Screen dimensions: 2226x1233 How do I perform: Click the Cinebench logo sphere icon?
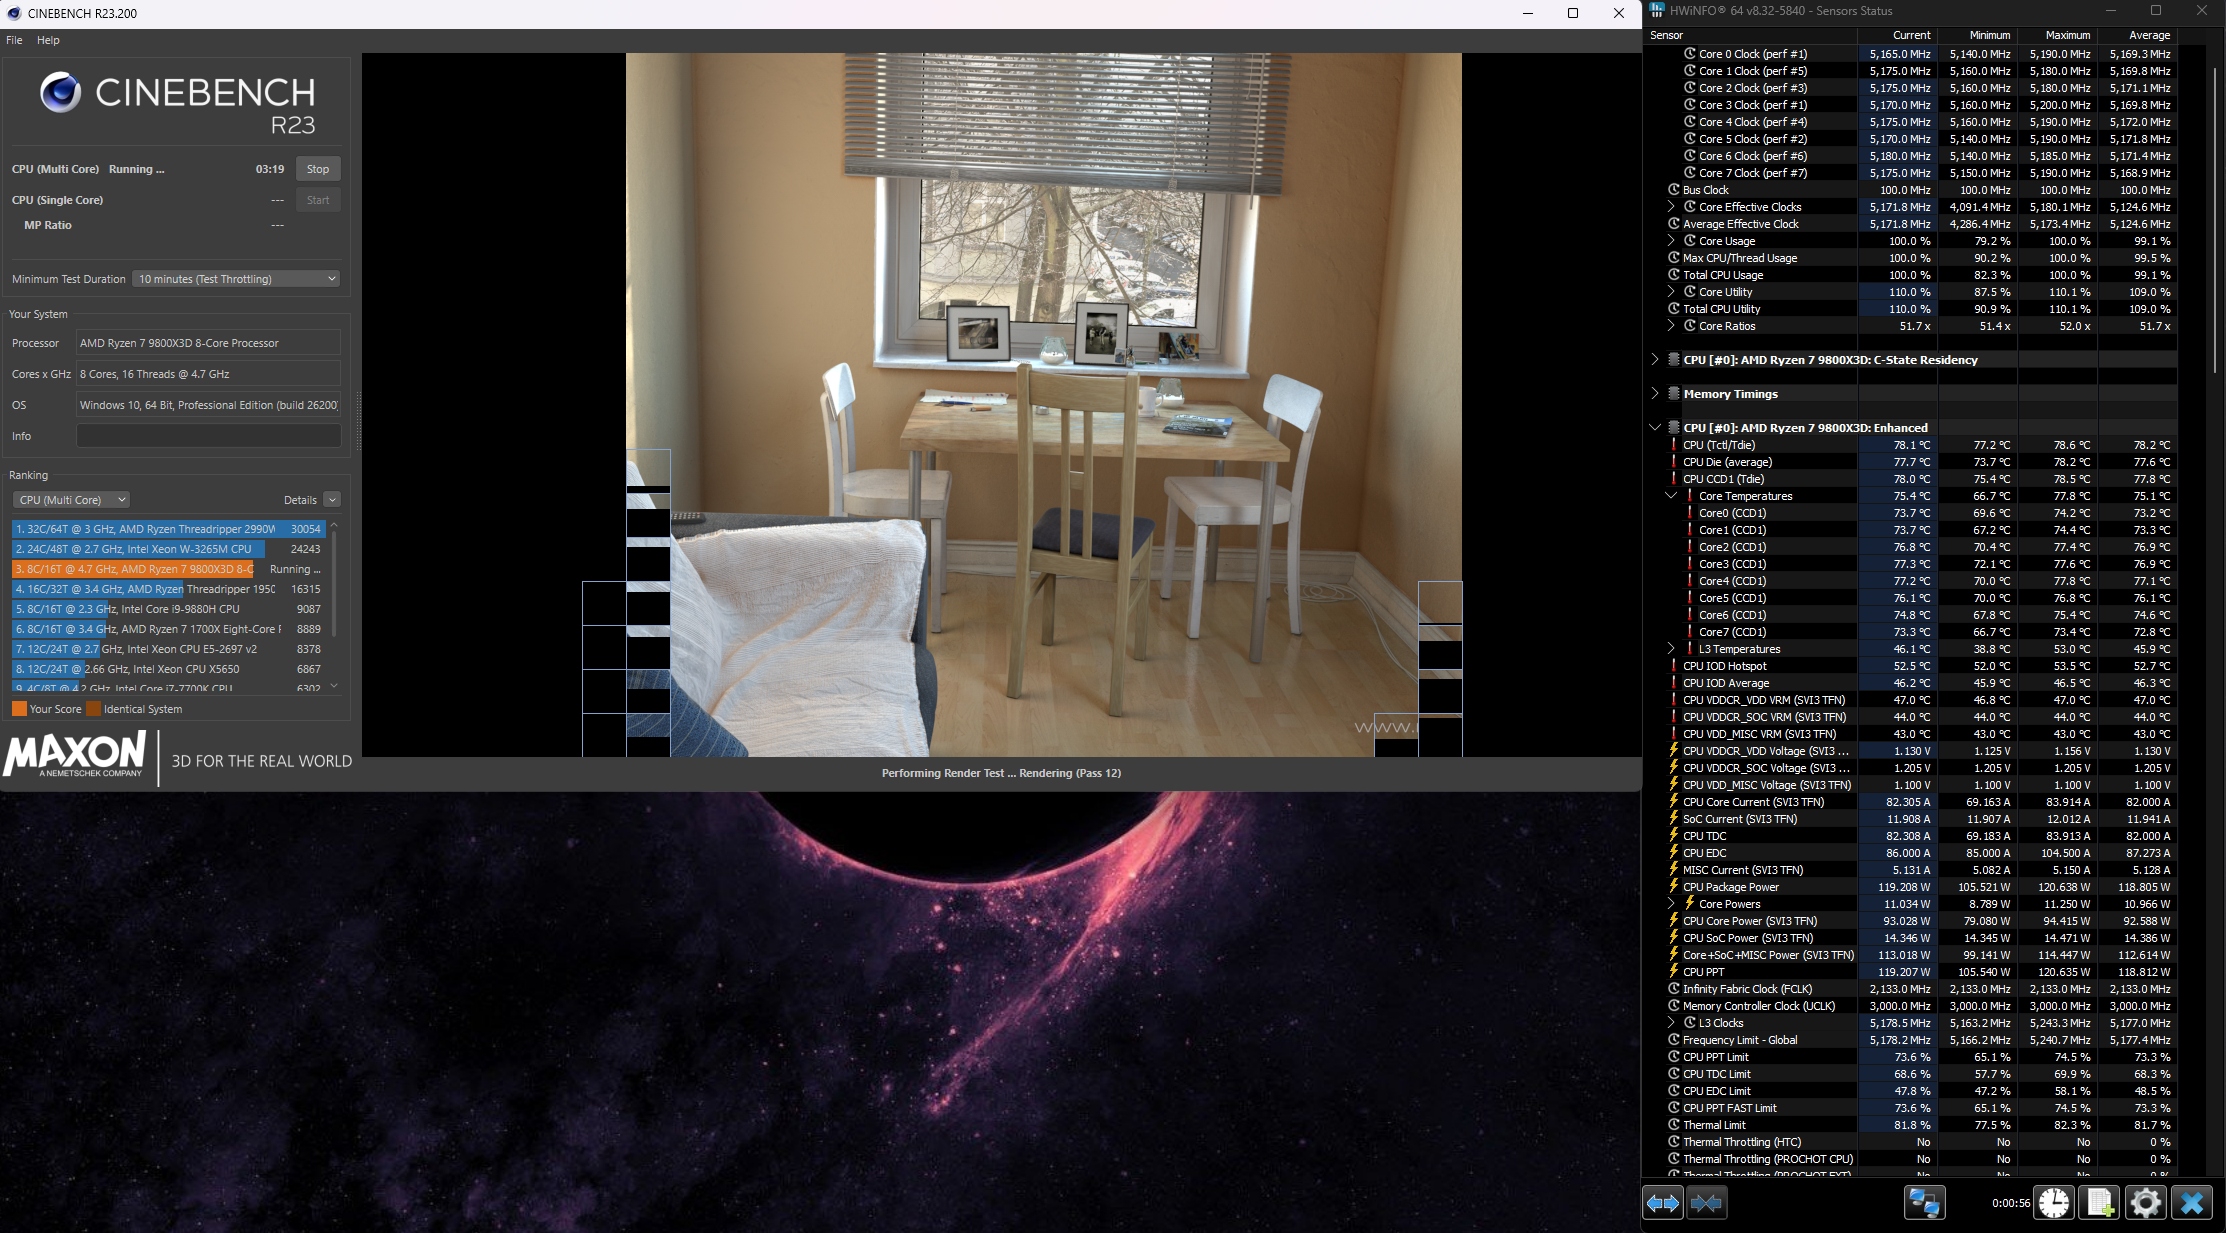60,92
